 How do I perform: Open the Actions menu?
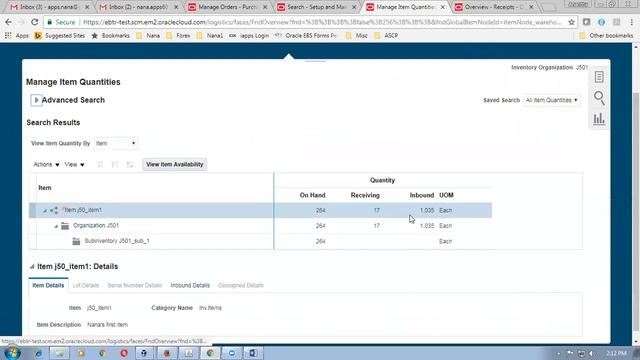(x=46, y=164)
